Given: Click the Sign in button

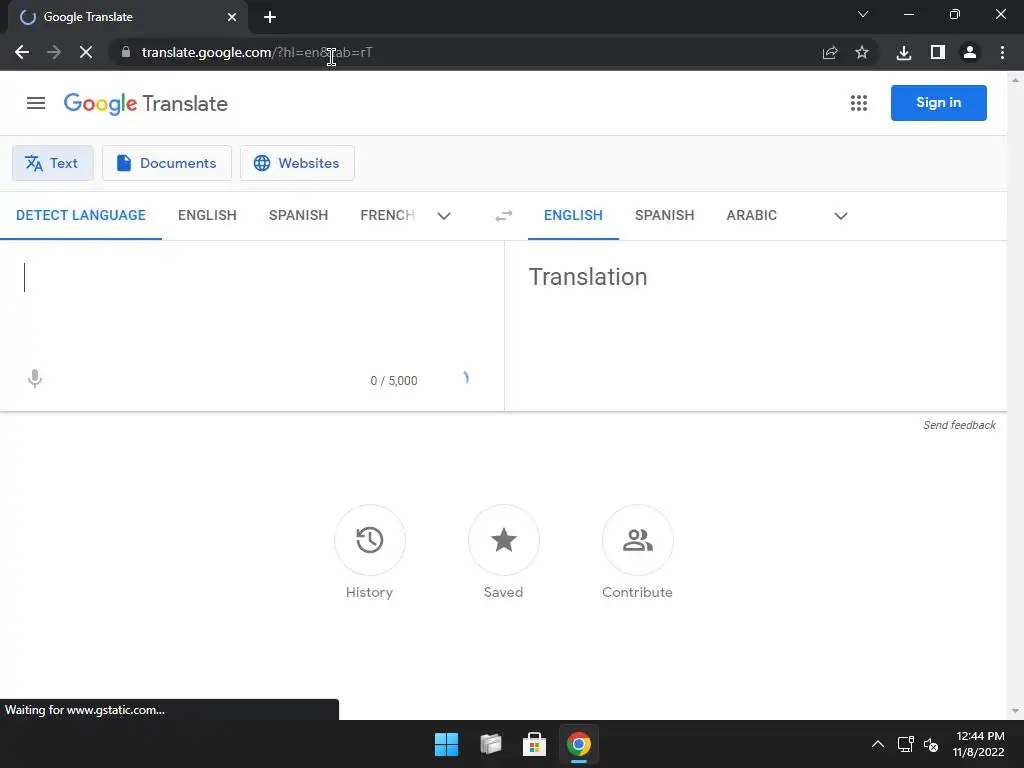Looking at the screenshot, I should (938, 103).
